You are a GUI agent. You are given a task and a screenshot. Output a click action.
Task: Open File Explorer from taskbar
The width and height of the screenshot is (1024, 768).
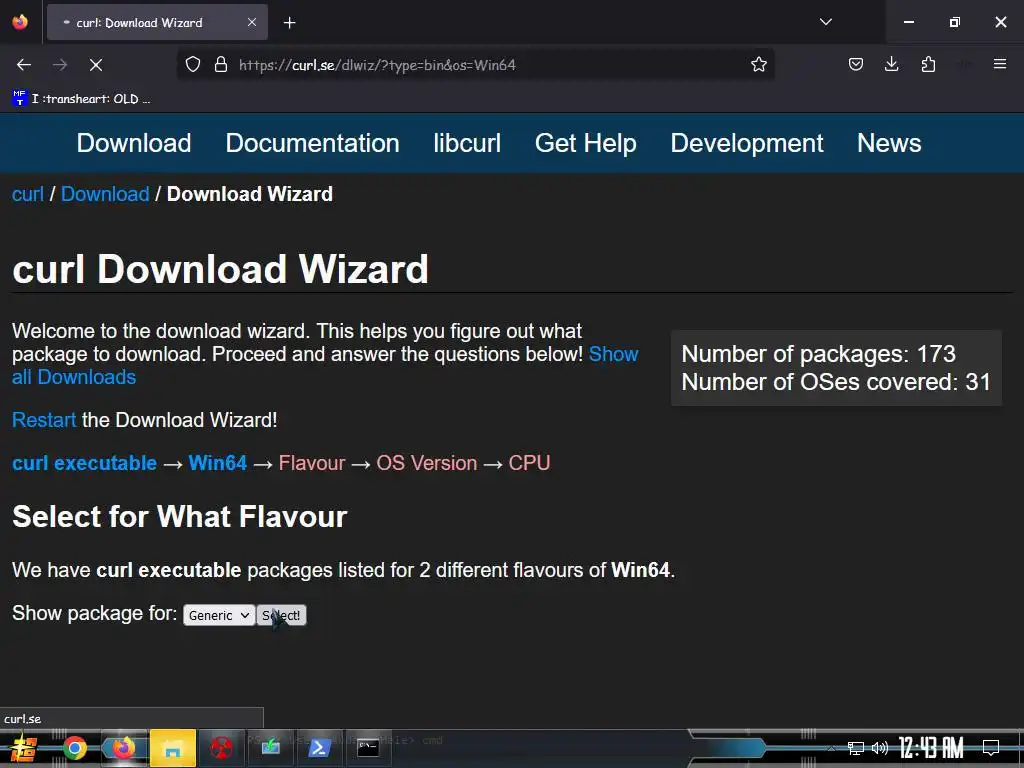pos(172,748)
